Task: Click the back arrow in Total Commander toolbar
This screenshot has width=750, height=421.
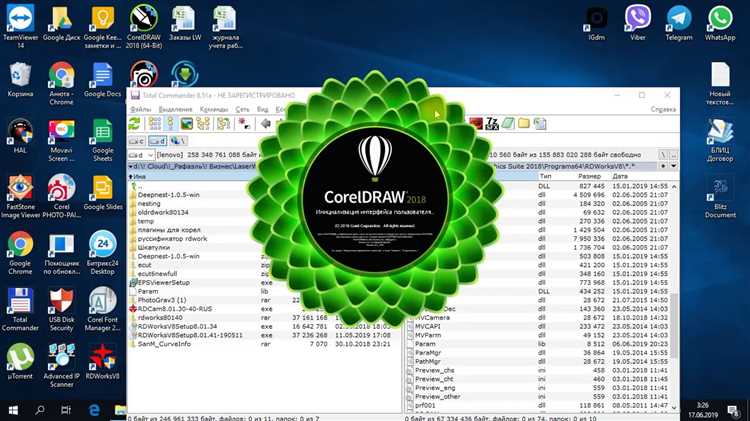Action: [x=265, y=124]
